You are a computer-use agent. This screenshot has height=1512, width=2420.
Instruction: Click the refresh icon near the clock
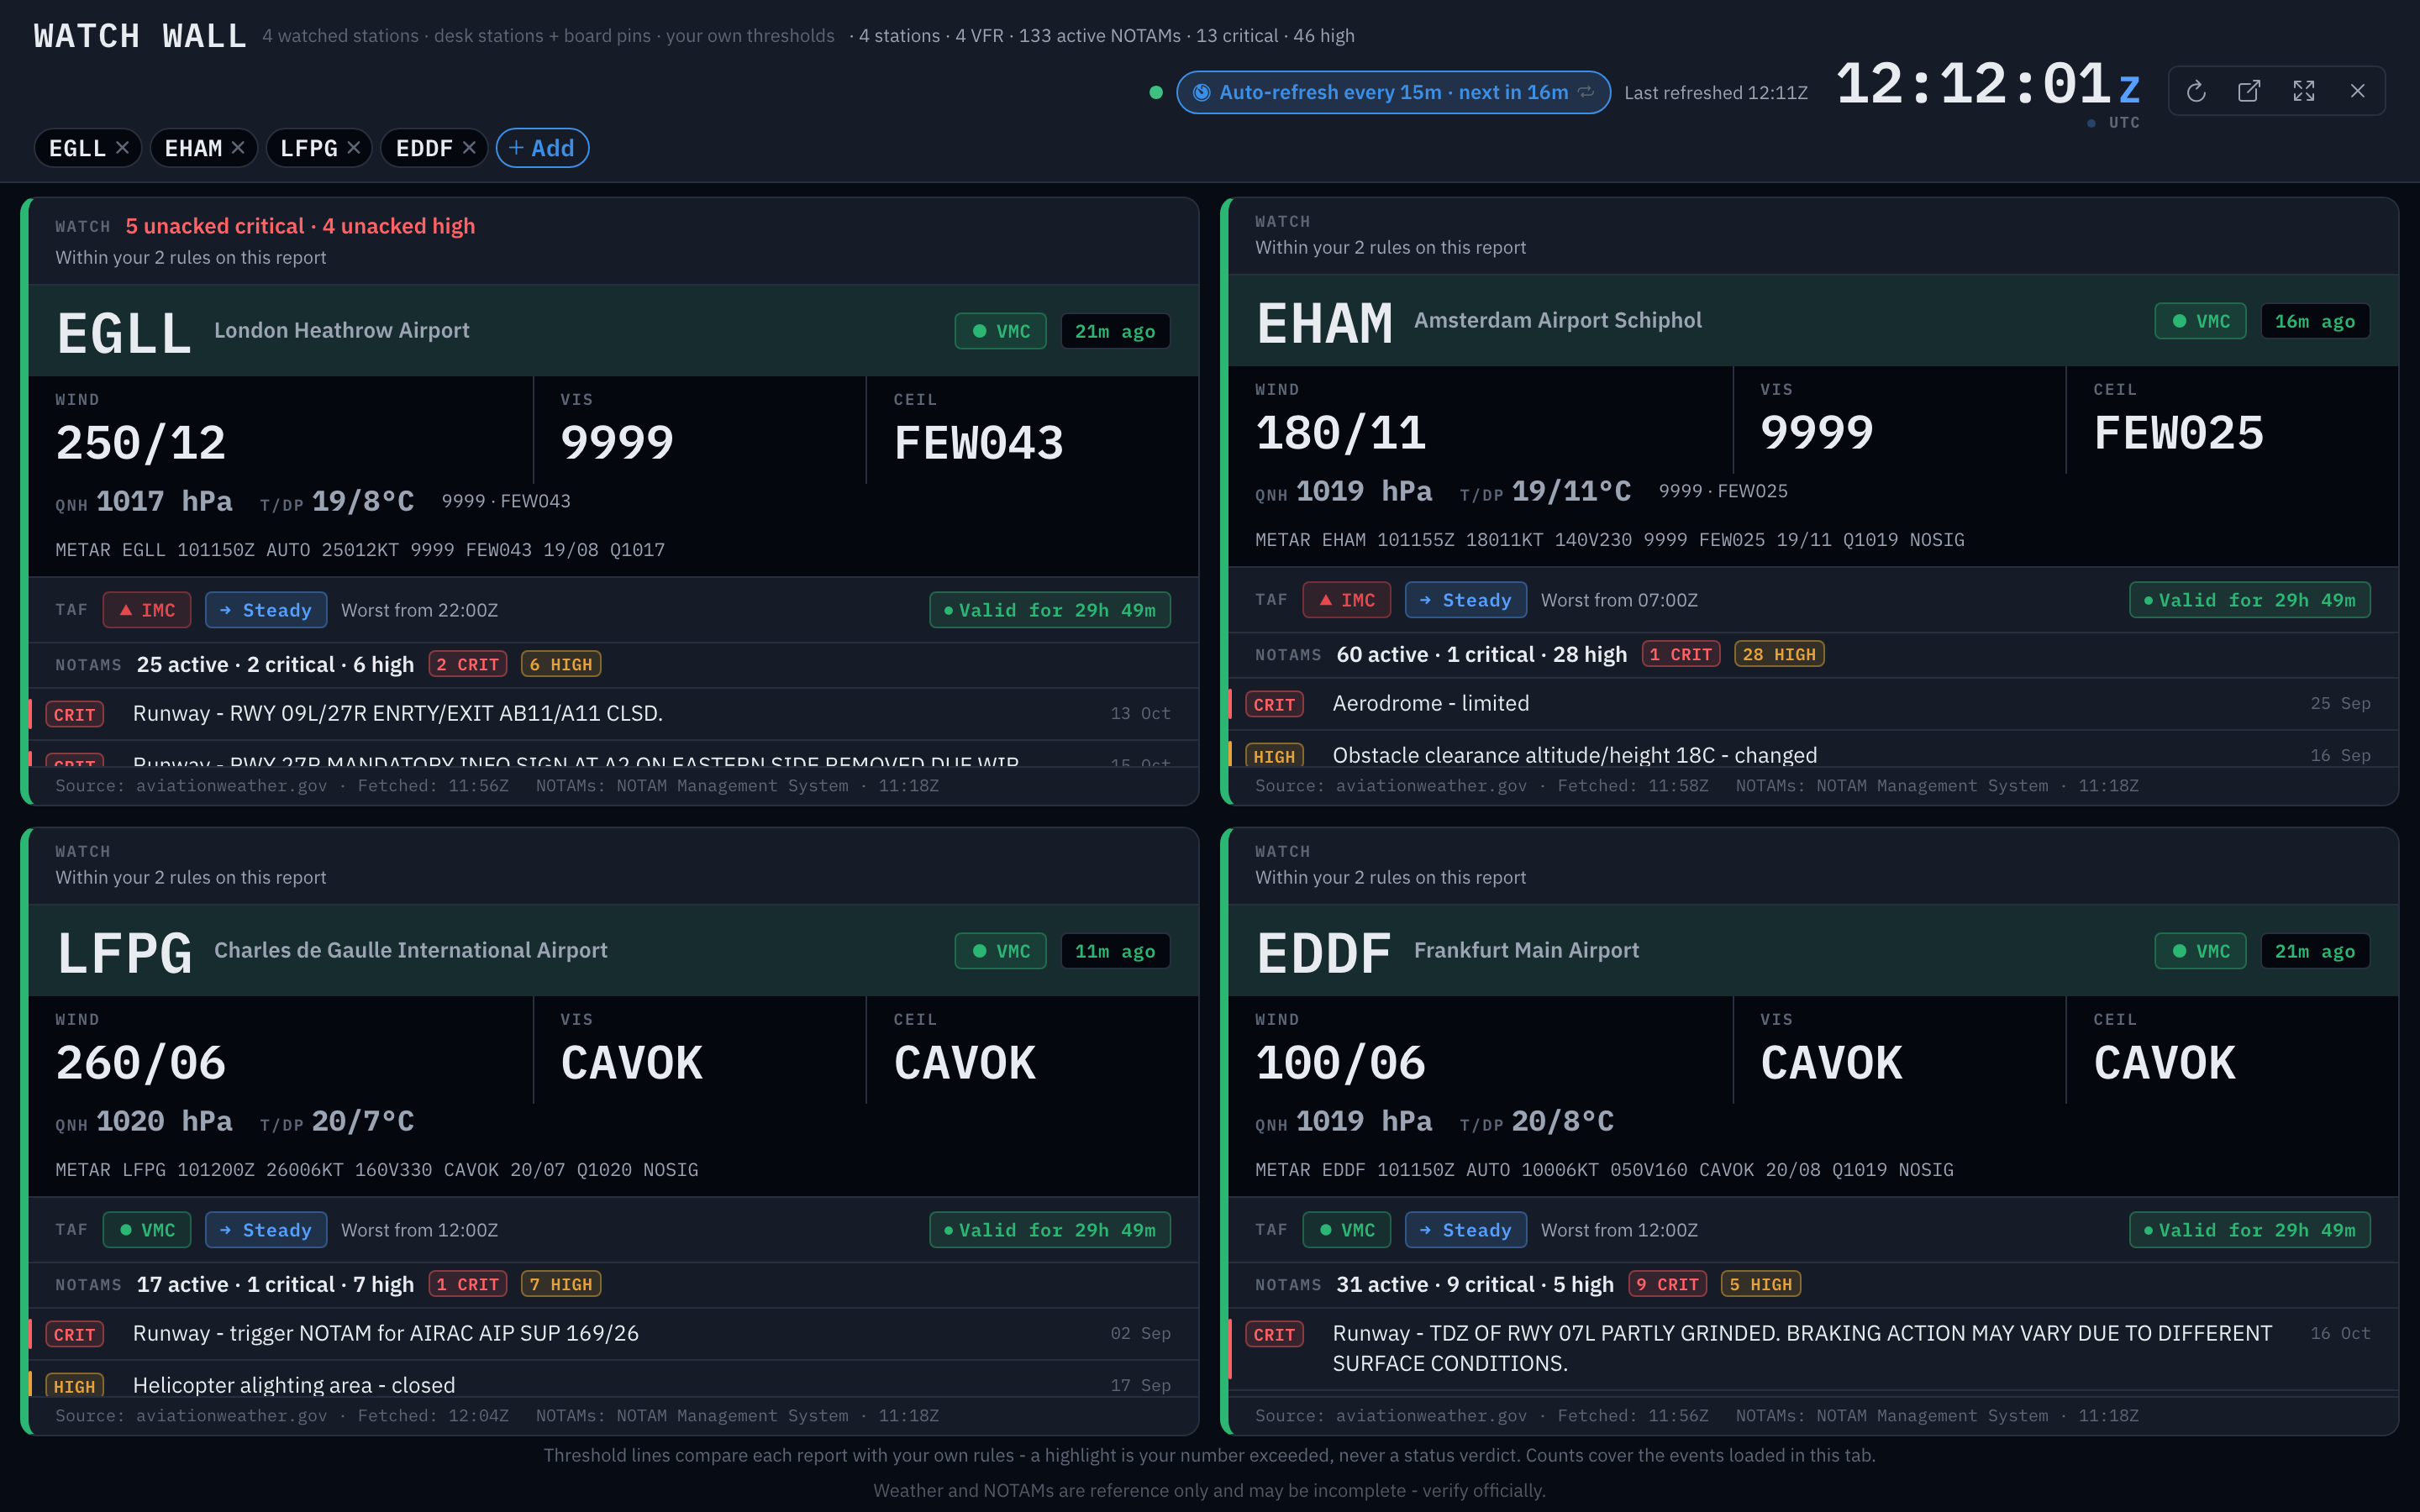point(2196,92)
